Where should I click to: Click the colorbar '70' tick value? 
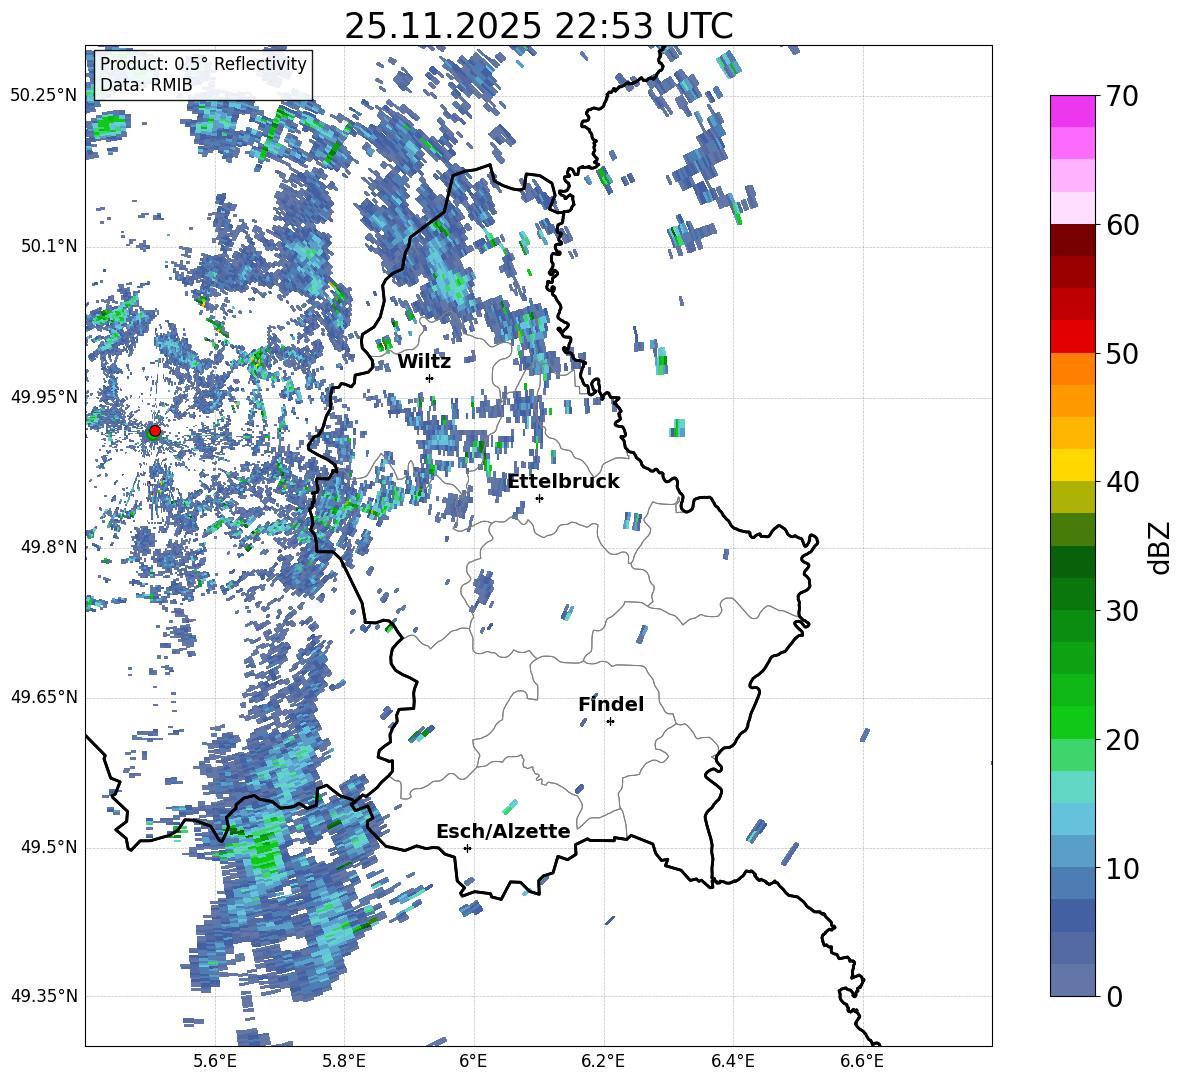tap(1122, 96)
